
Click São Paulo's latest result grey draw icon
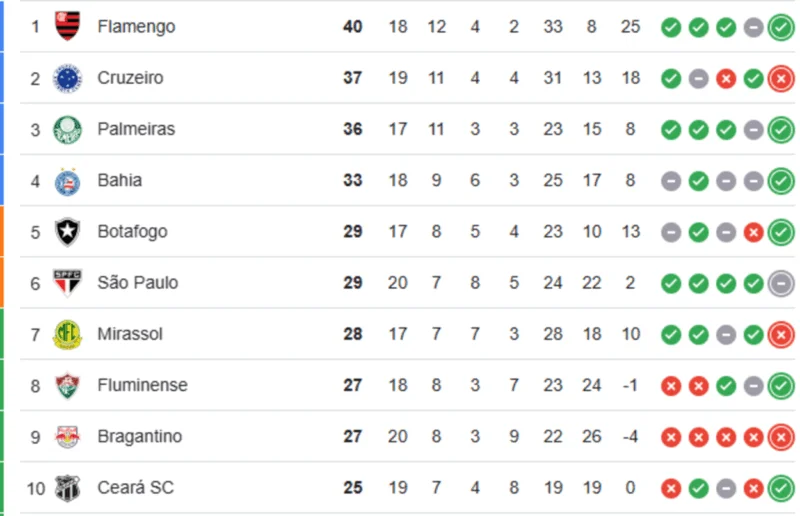781,283
